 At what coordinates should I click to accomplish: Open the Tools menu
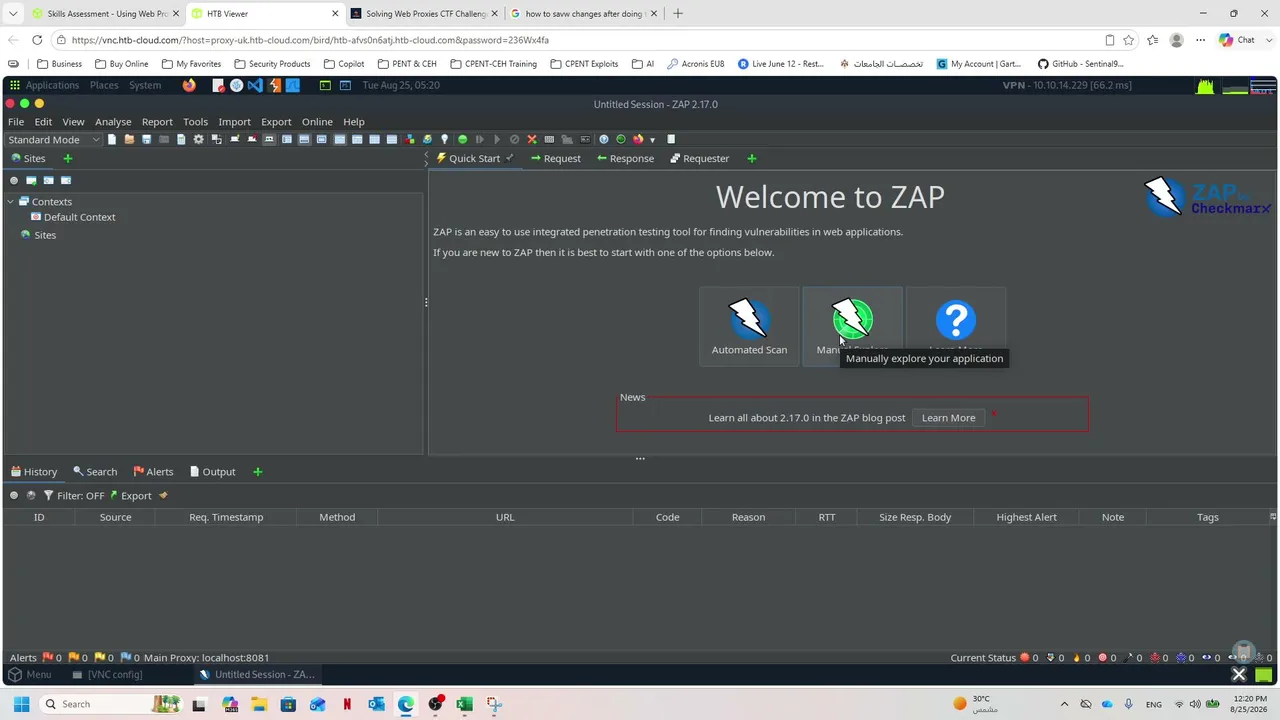[x=195, y=122]
